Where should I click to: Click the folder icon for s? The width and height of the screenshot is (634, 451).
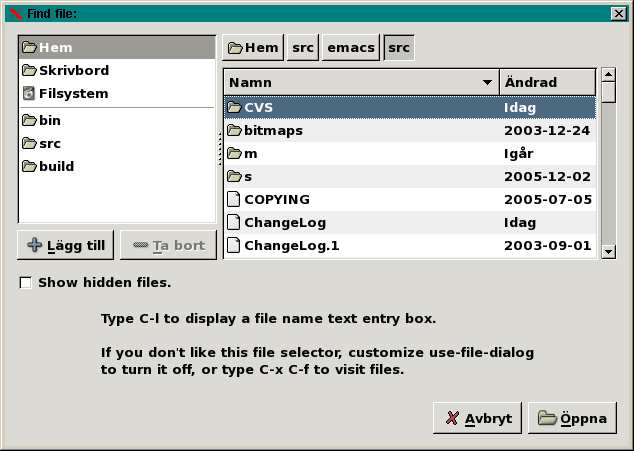(234, 177)
